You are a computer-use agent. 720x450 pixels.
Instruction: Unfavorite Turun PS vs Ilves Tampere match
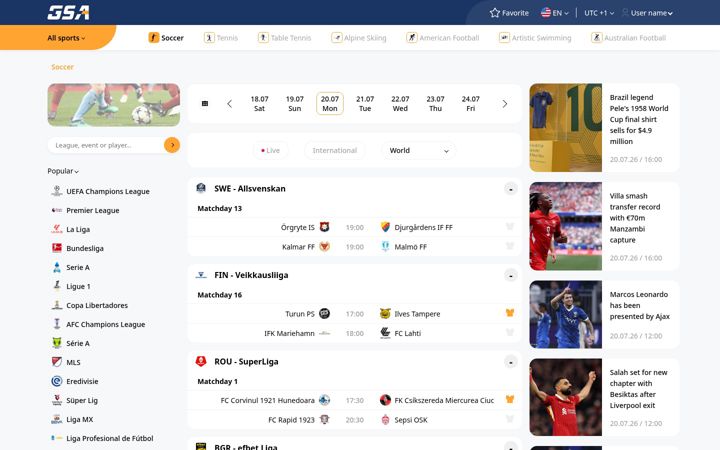tap(510, 313)
